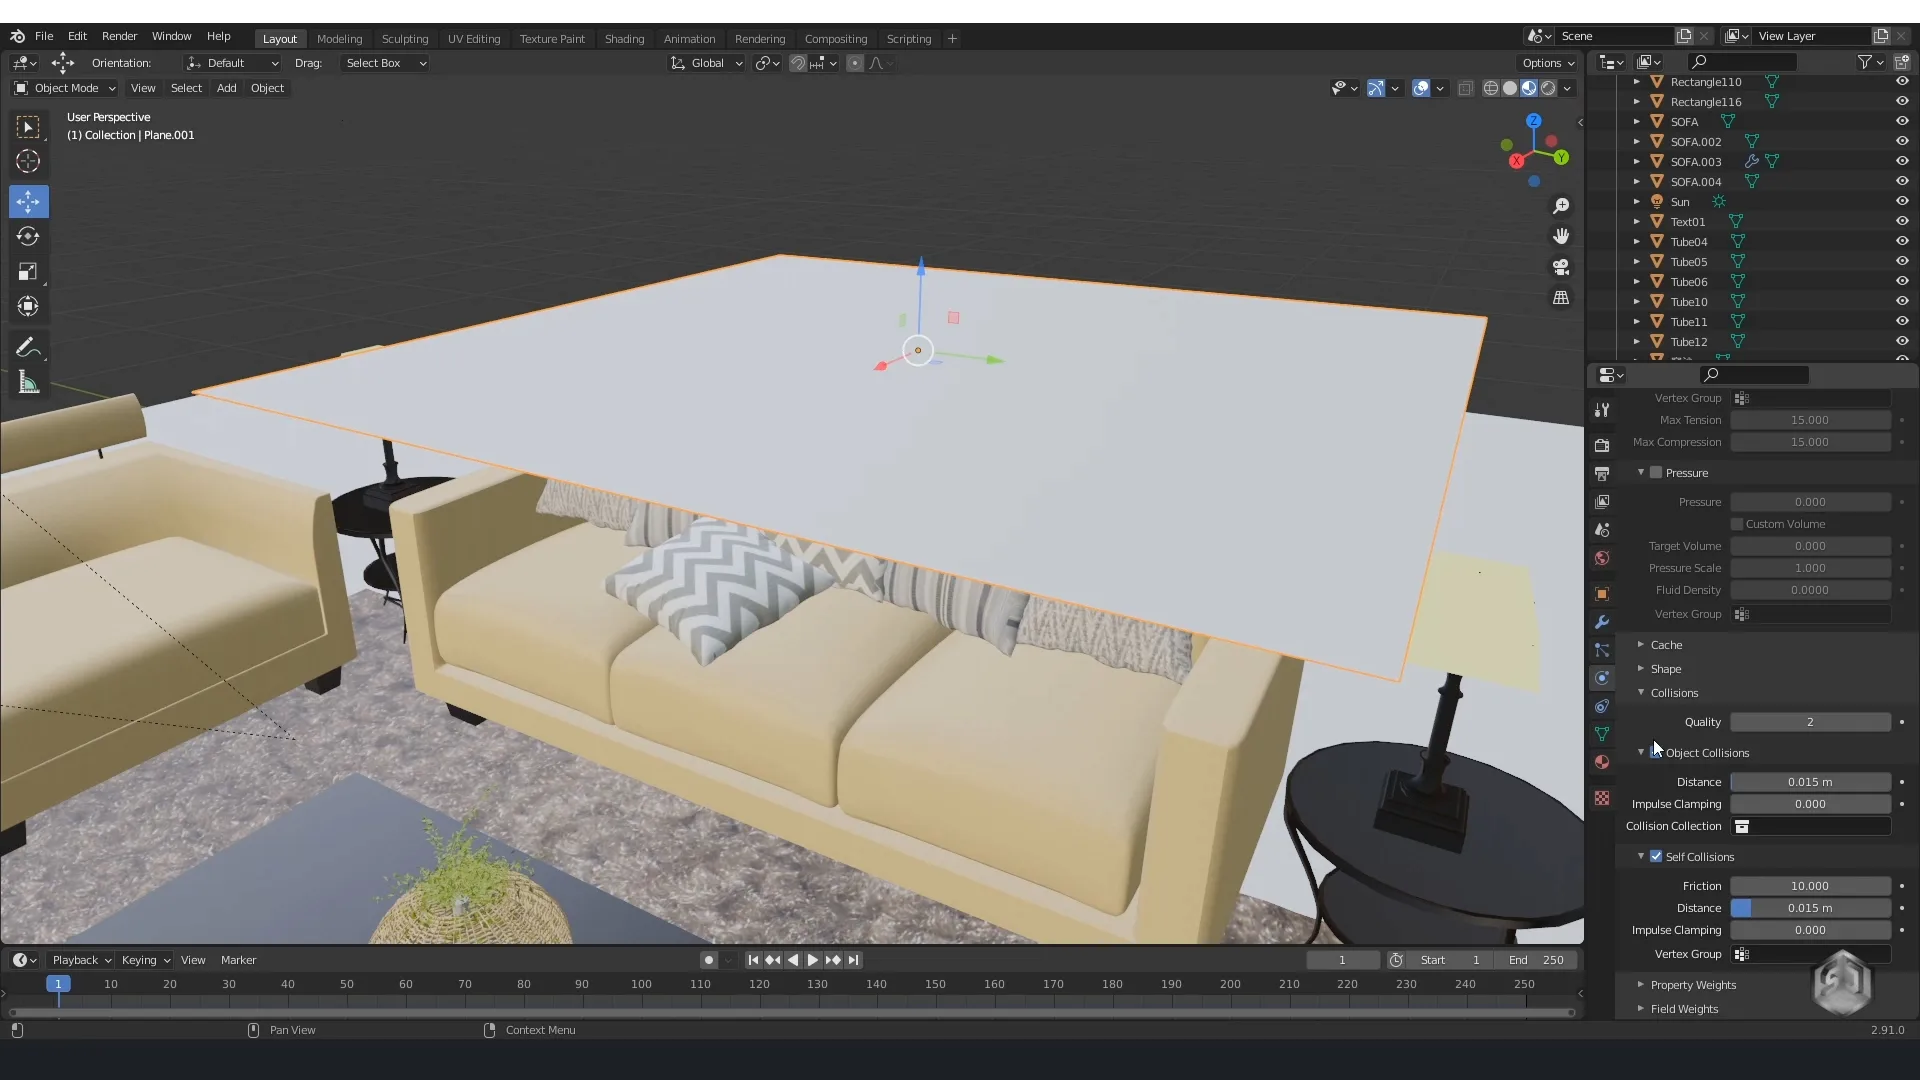
Task: Select the Scale tool in toolbar
Action: [x=28, y=272]
